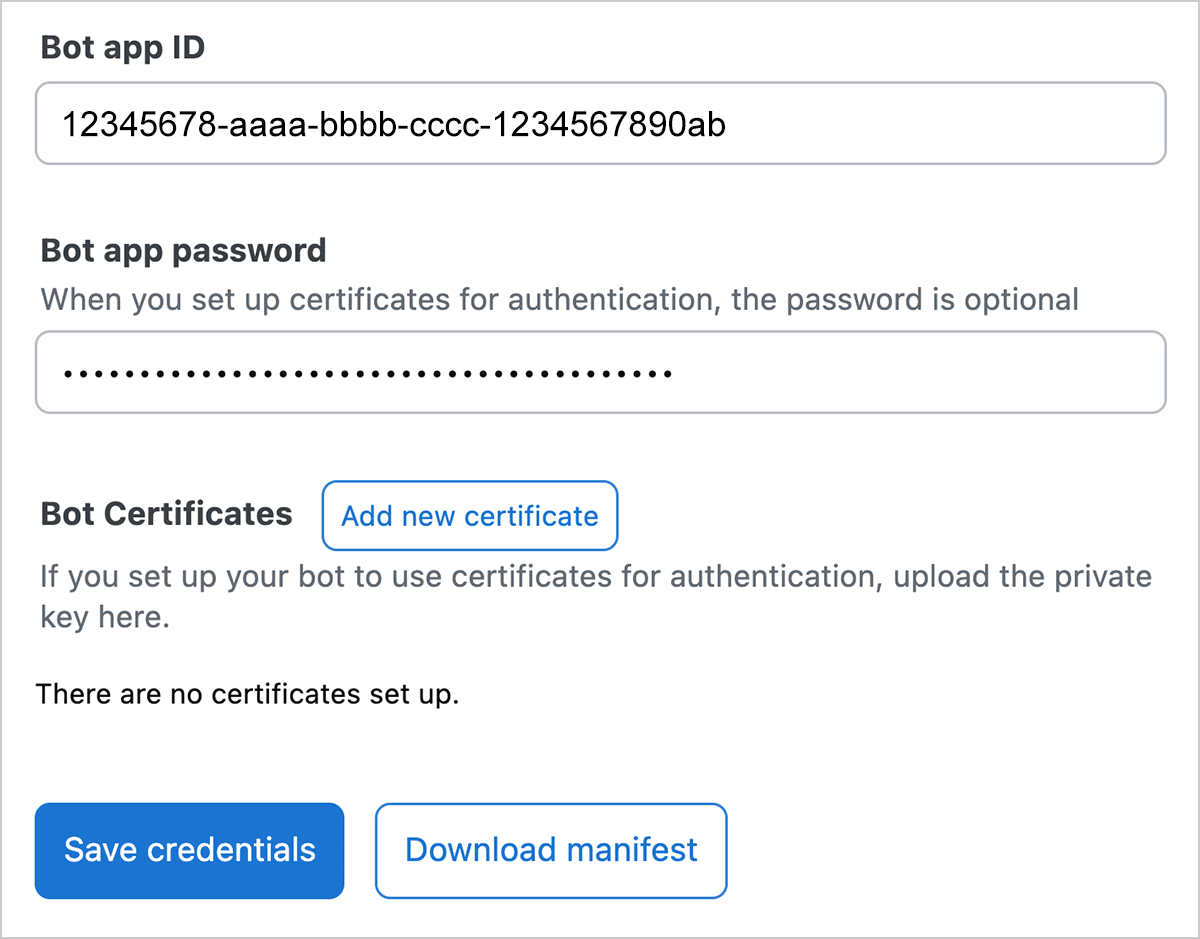Image resolution: width=1200 pixels, height=939 pixels.
Task: Click the word 'manifest' on outlined button
Action: point(627,850)
